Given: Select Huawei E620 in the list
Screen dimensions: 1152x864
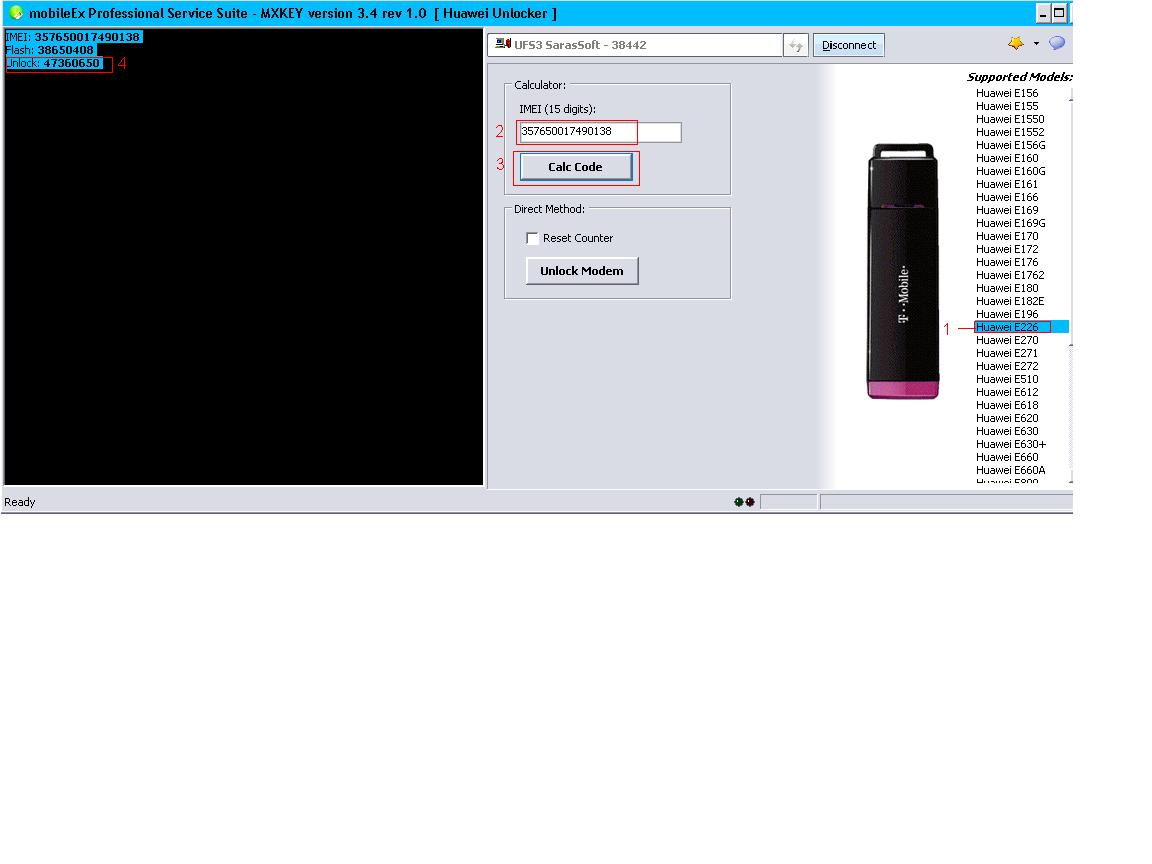Looking at the screenshot, I should 1007,419.
